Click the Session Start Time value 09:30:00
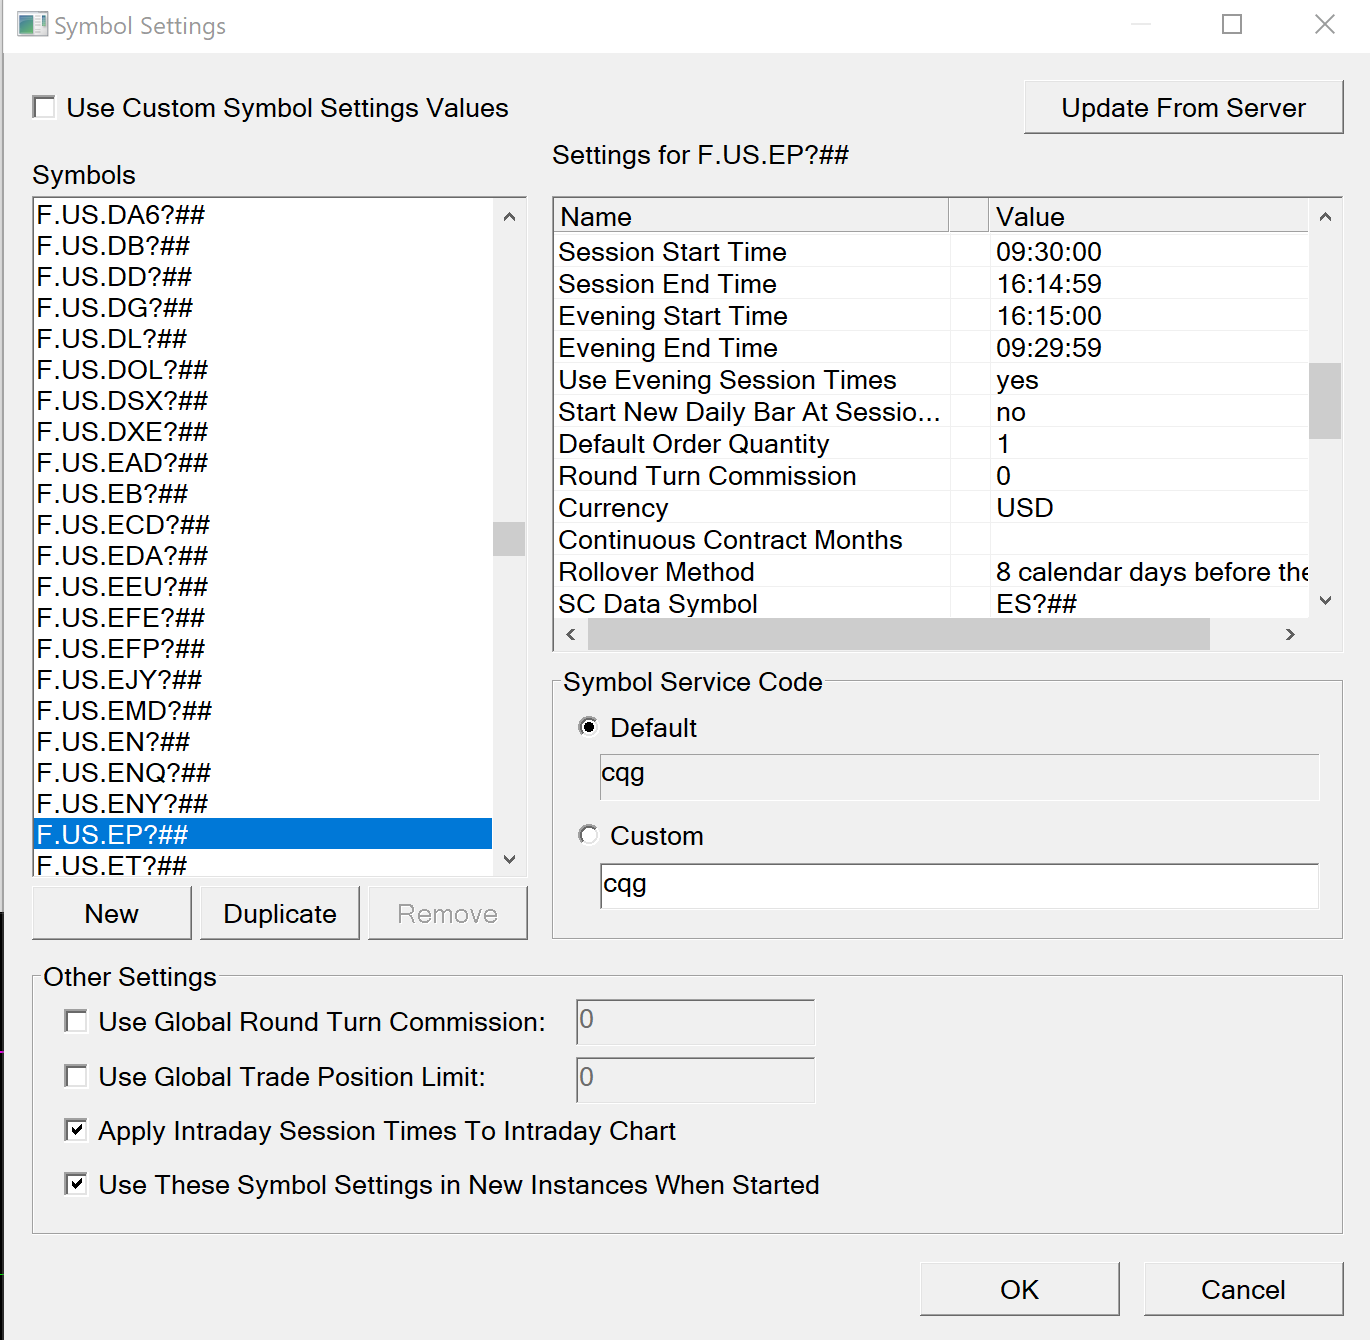The height and width of the screenshot is (1340, 1370). tap(1049, 251)
